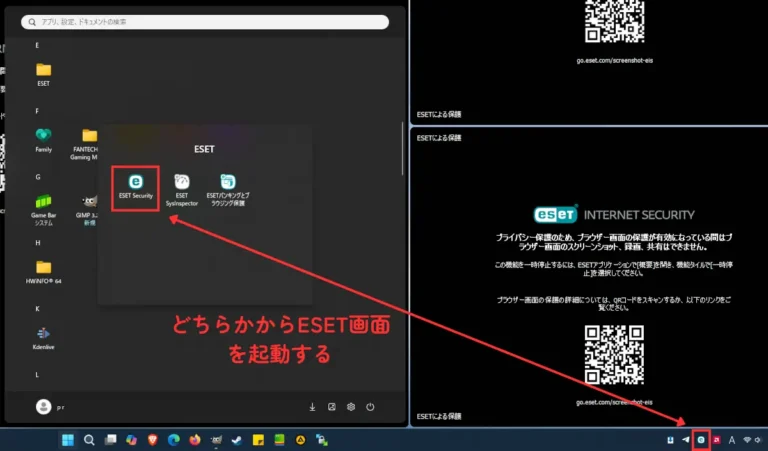This screenshot has height=451, width=768.
Task: Open Sticky Notes from taskbar
Action: pos(258,440)
